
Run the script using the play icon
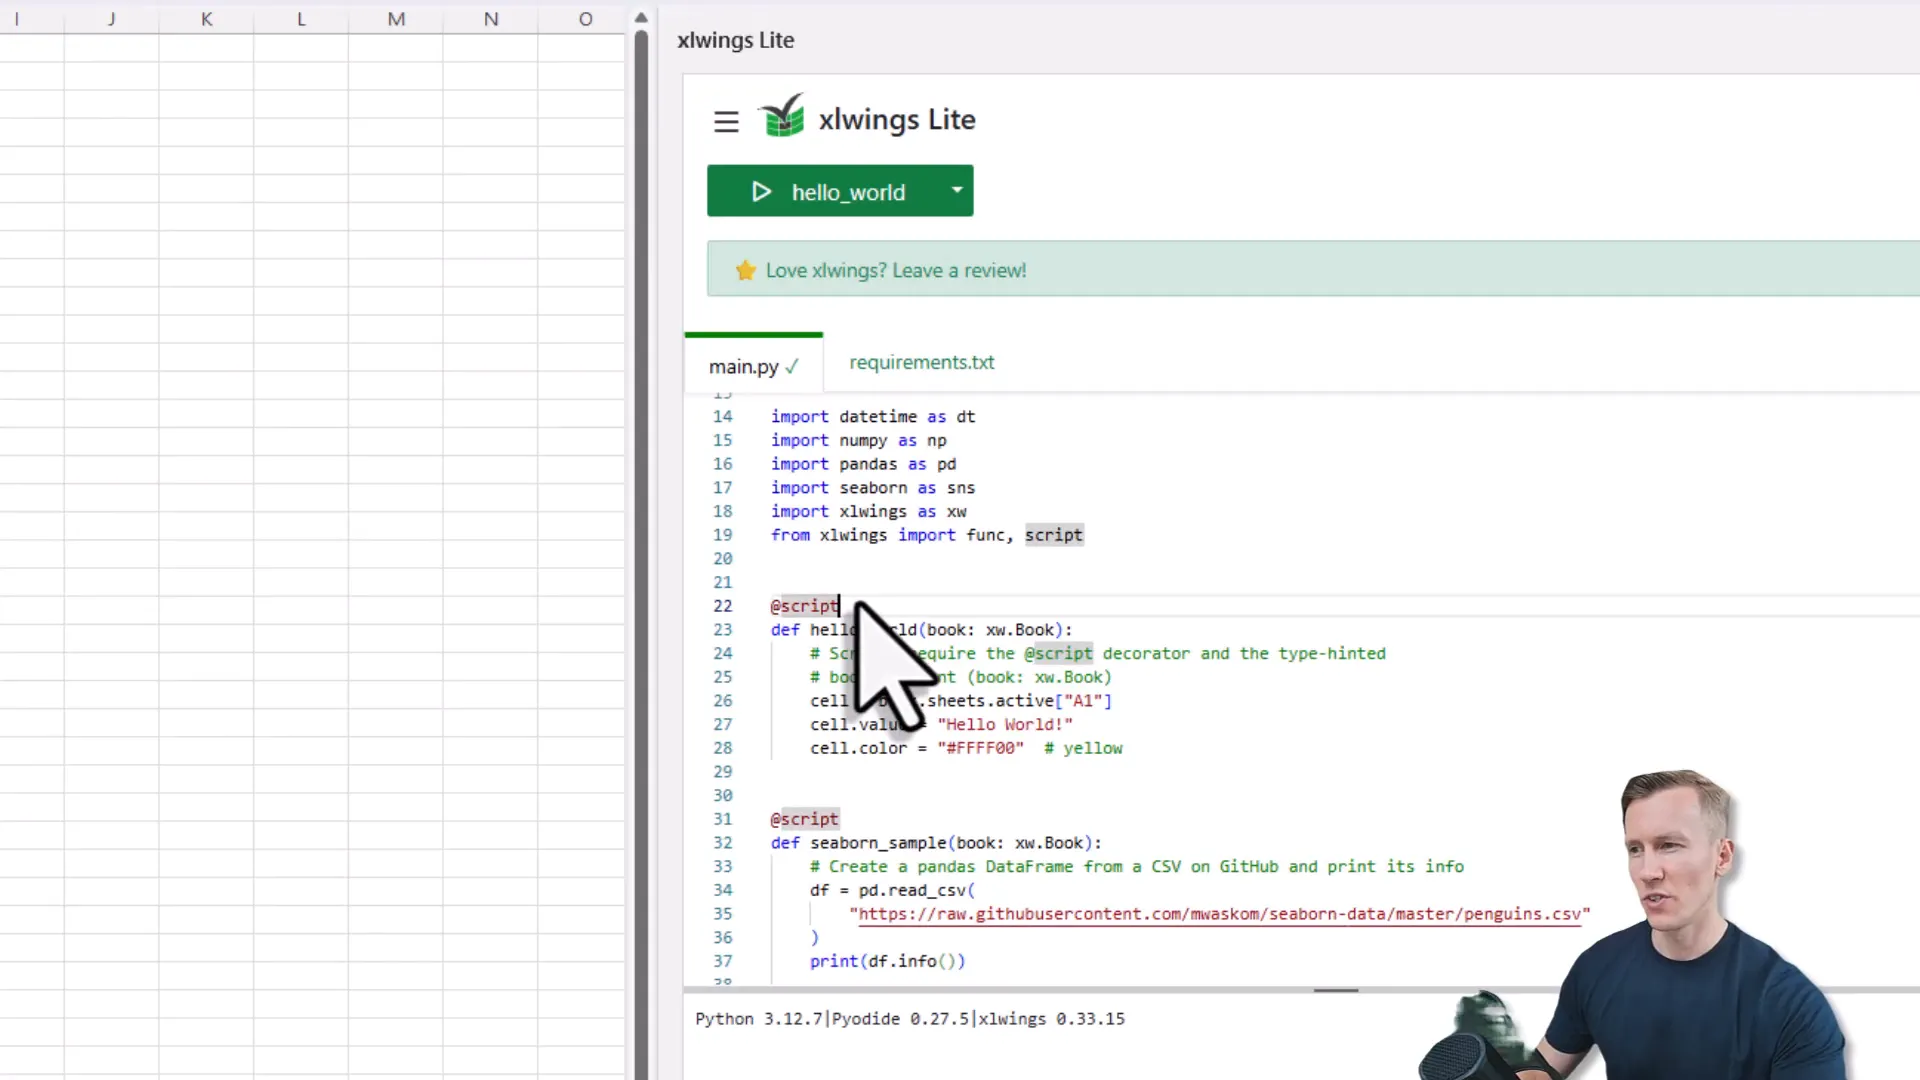click(761, 191)
